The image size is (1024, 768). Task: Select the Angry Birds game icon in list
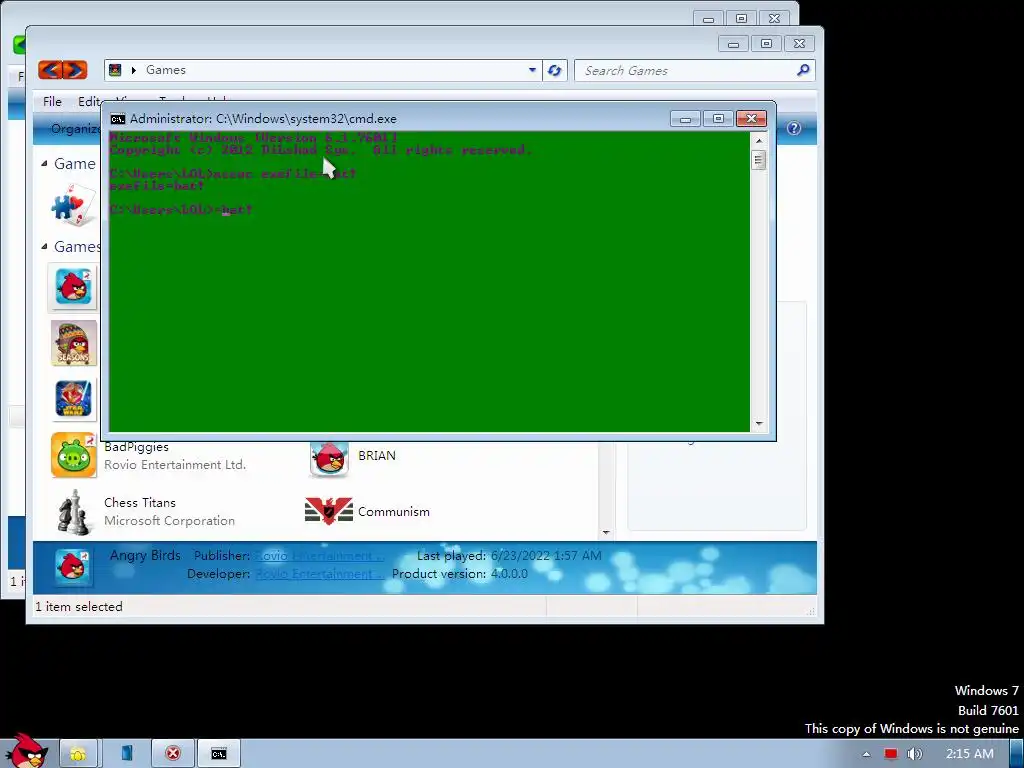pyautogui.click(x=73, y=287)
